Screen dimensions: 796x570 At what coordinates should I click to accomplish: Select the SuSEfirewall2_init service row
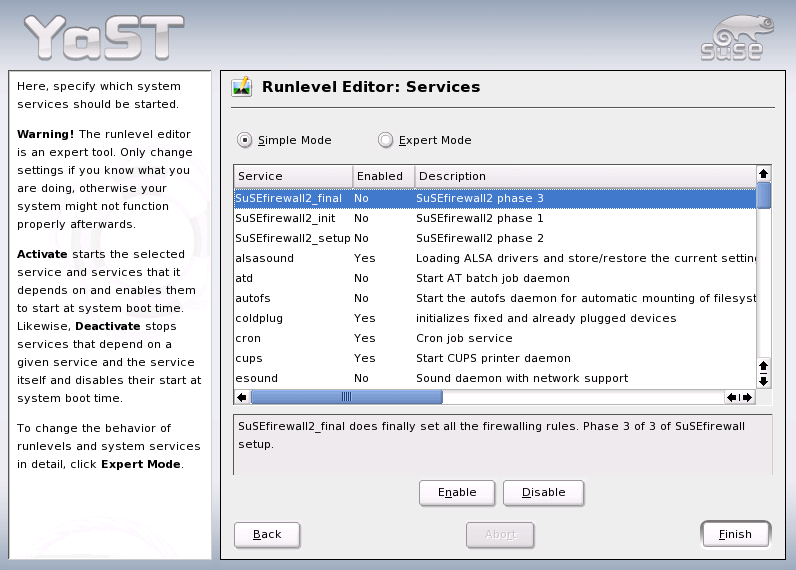[495, 218]
